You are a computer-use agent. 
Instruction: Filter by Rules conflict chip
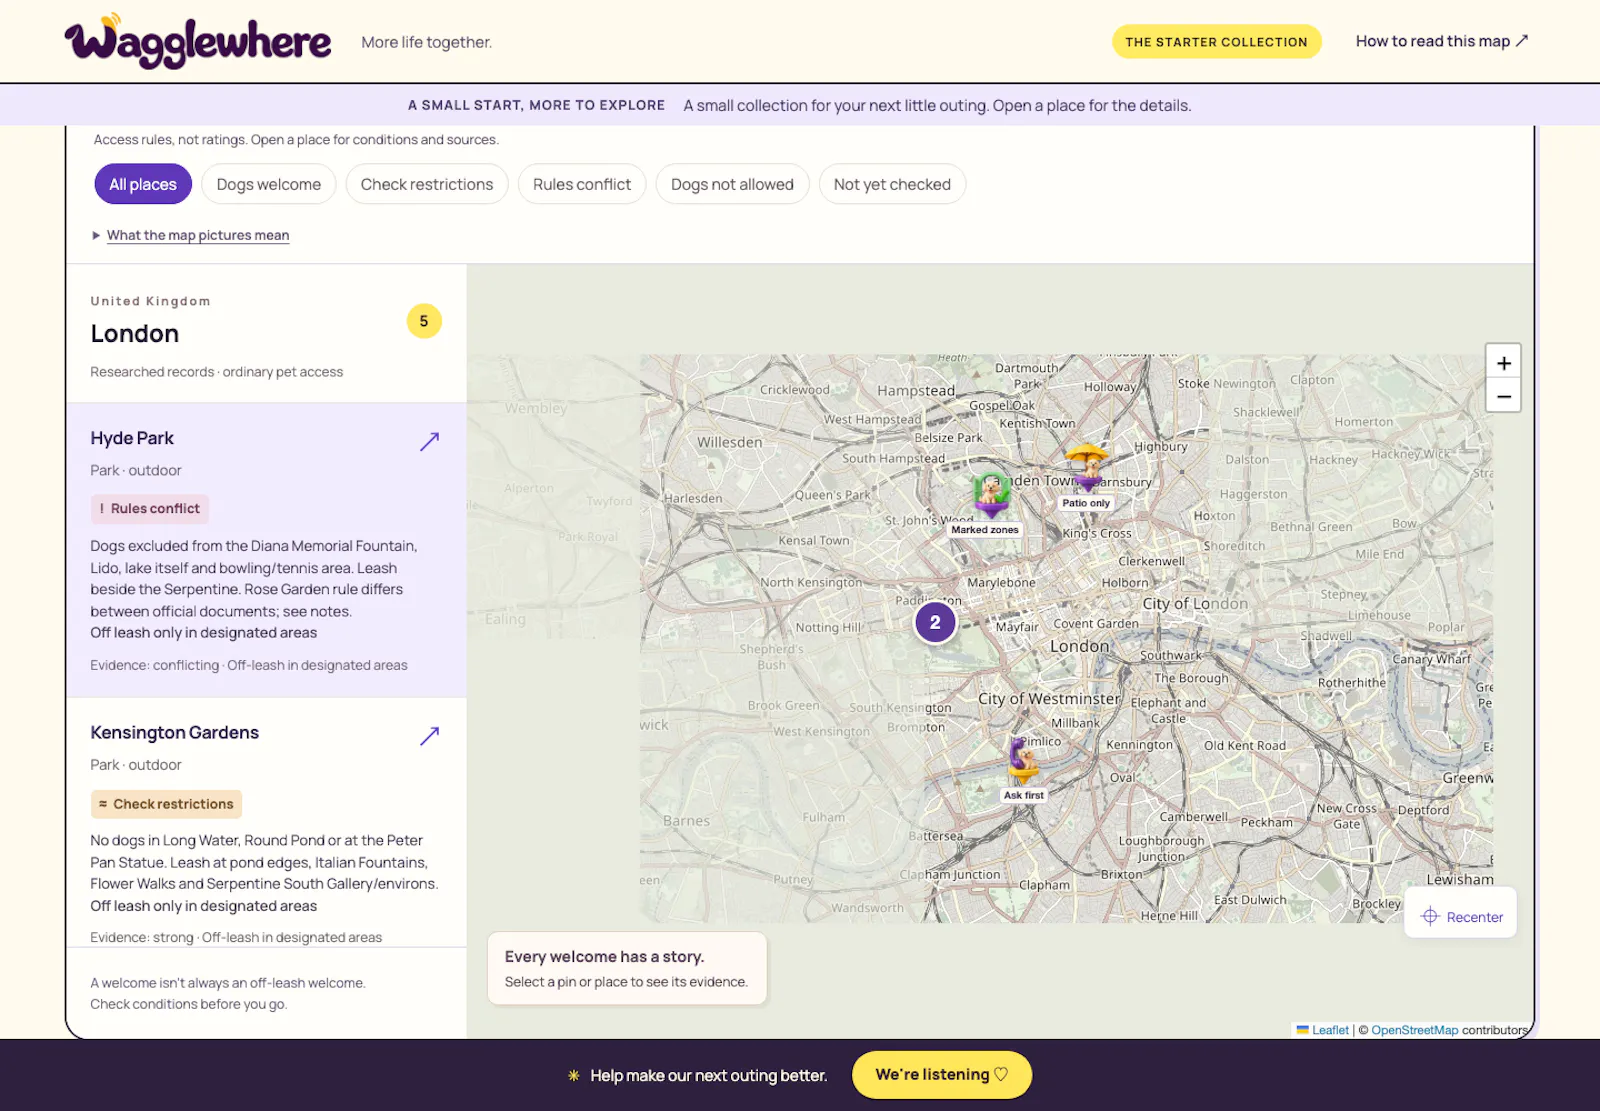(x=582, y=184)
